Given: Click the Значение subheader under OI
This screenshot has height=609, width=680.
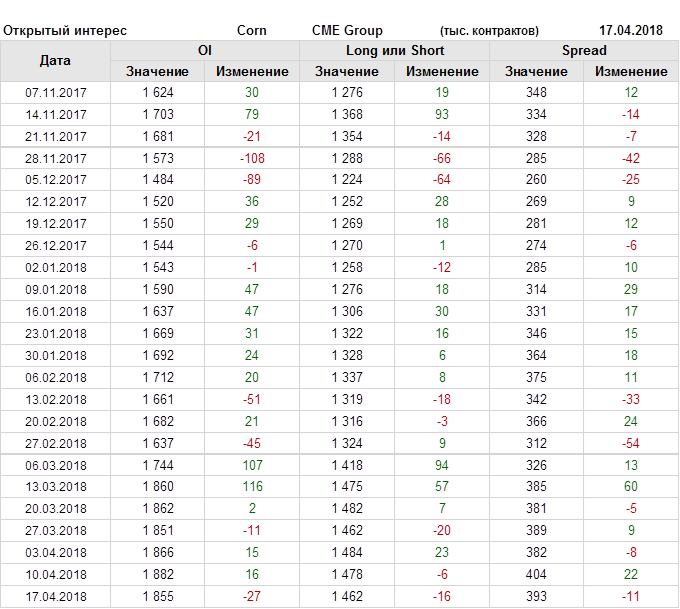Looking at the screenshot, I should coord(157,71).
